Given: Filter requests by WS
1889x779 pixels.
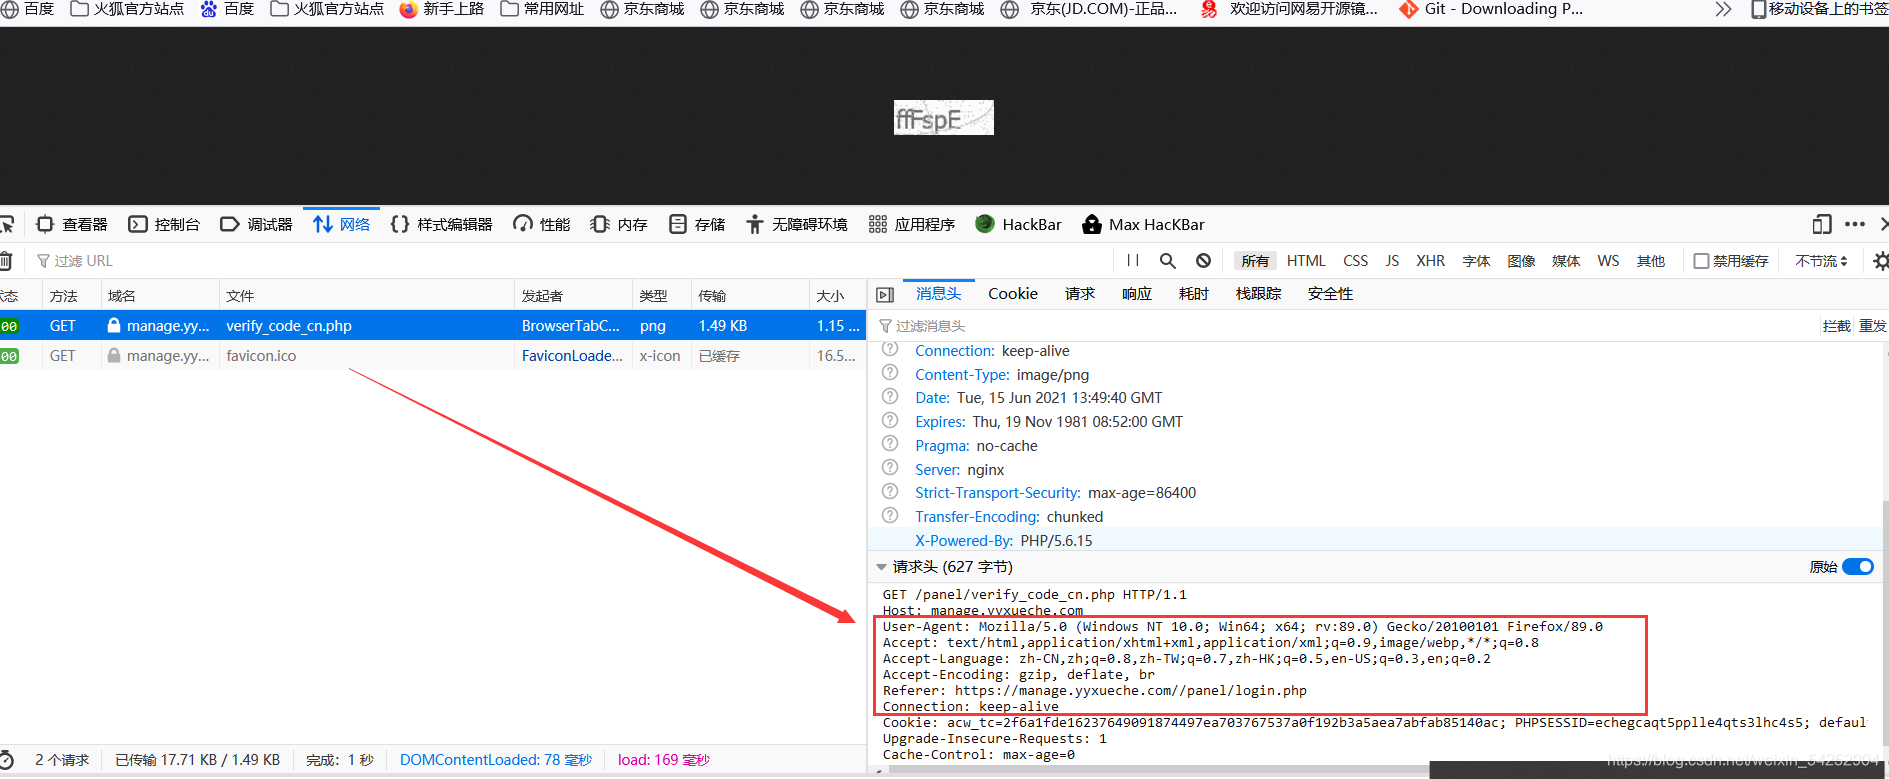Looking at the screenshot, I should point(1608,260).
